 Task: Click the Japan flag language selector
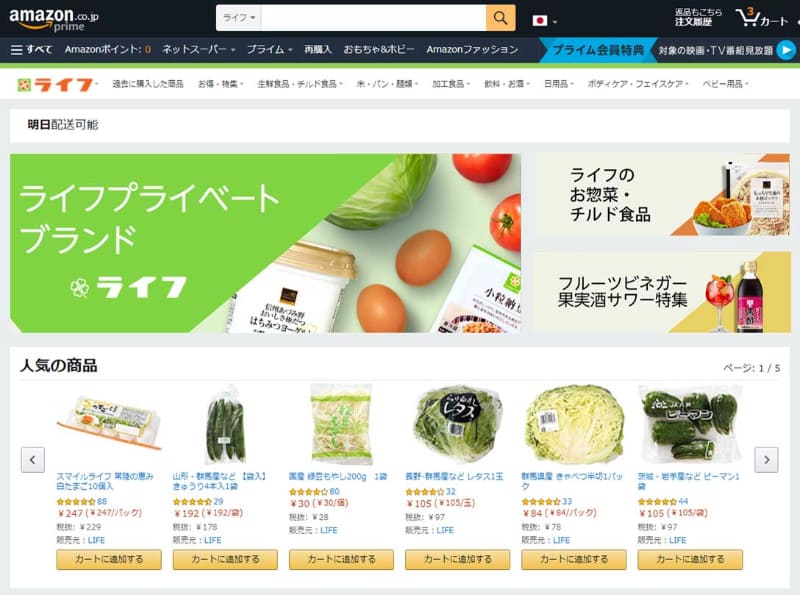pyautogui.click(x=544, y=20)
